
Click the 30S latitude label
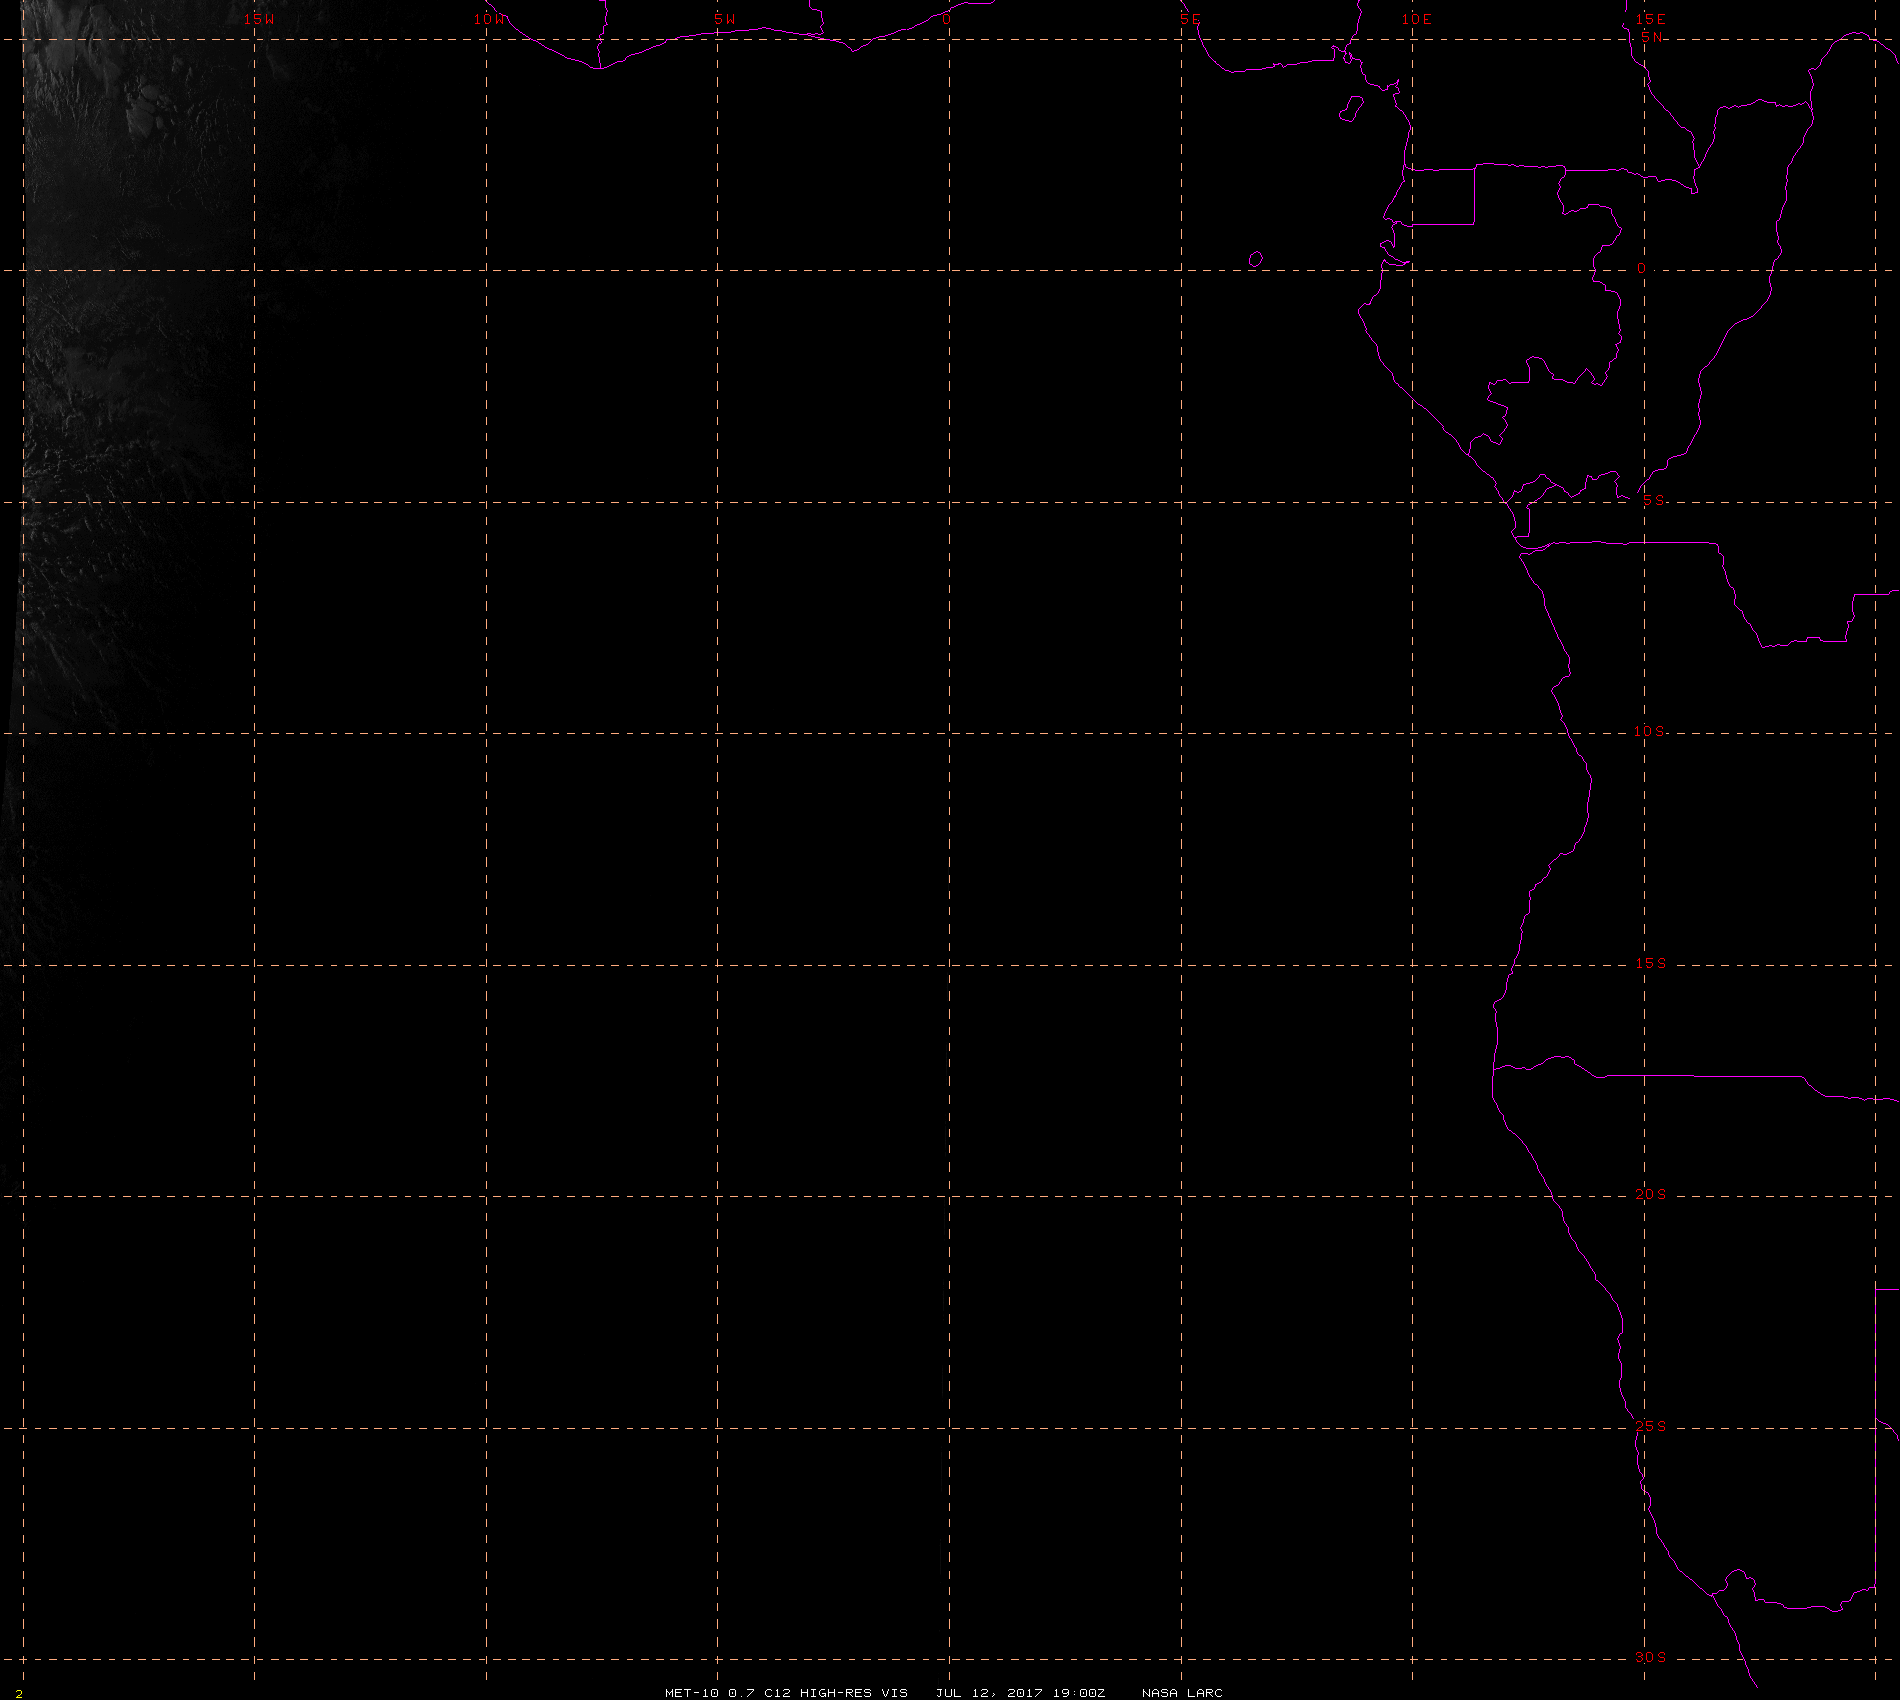coord(1651,1657)
